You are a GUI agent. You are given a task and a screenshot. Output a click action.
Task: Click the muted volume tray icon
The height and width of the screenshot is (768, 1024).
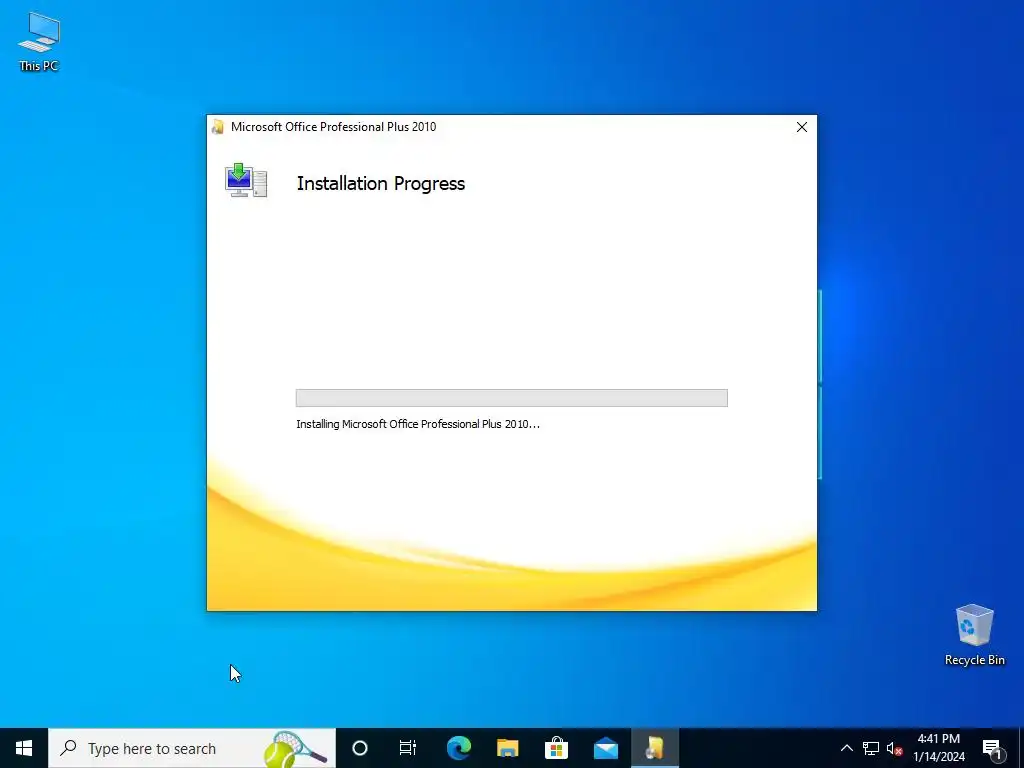[x=894, y=748]
